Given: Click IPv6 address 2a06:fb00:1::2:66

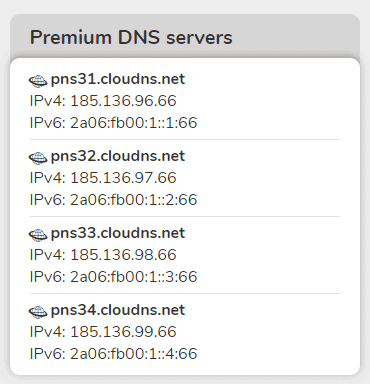Looking at the screenshot, I should click(134, 200).
